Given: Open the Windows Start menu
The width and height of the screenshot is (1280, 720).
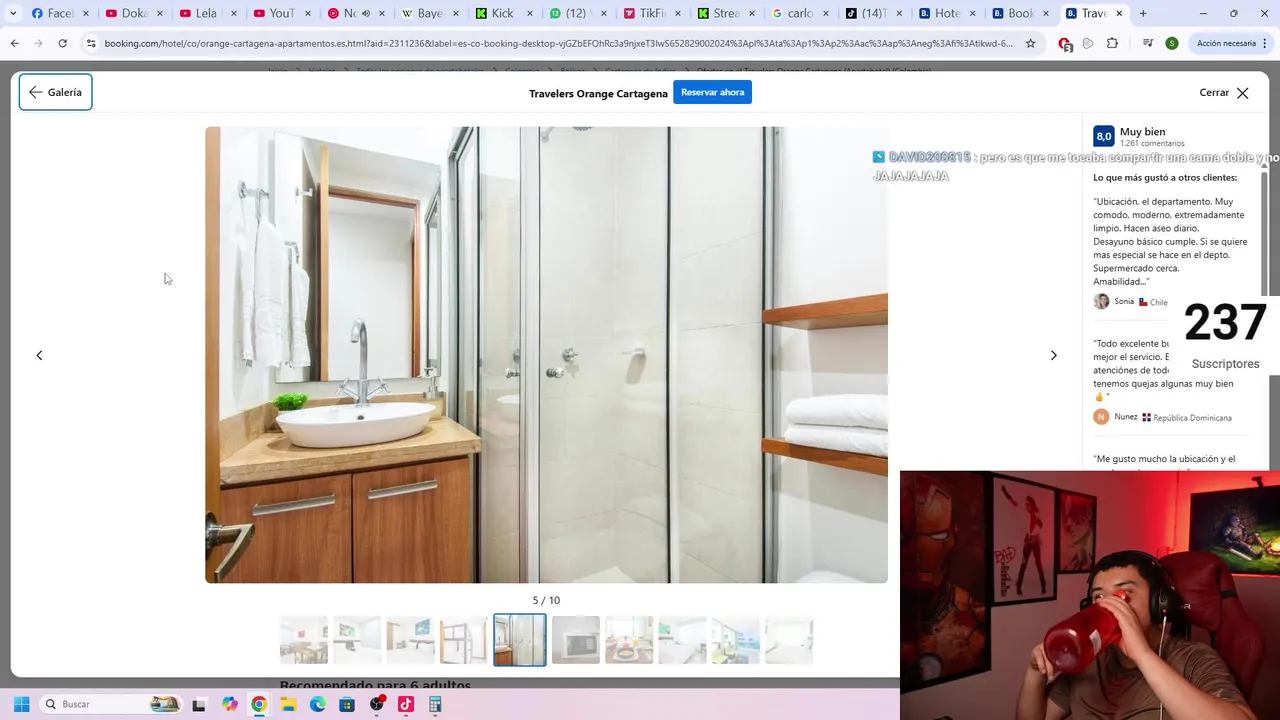Looking at the screenshot, I should [x=21, y=704].
